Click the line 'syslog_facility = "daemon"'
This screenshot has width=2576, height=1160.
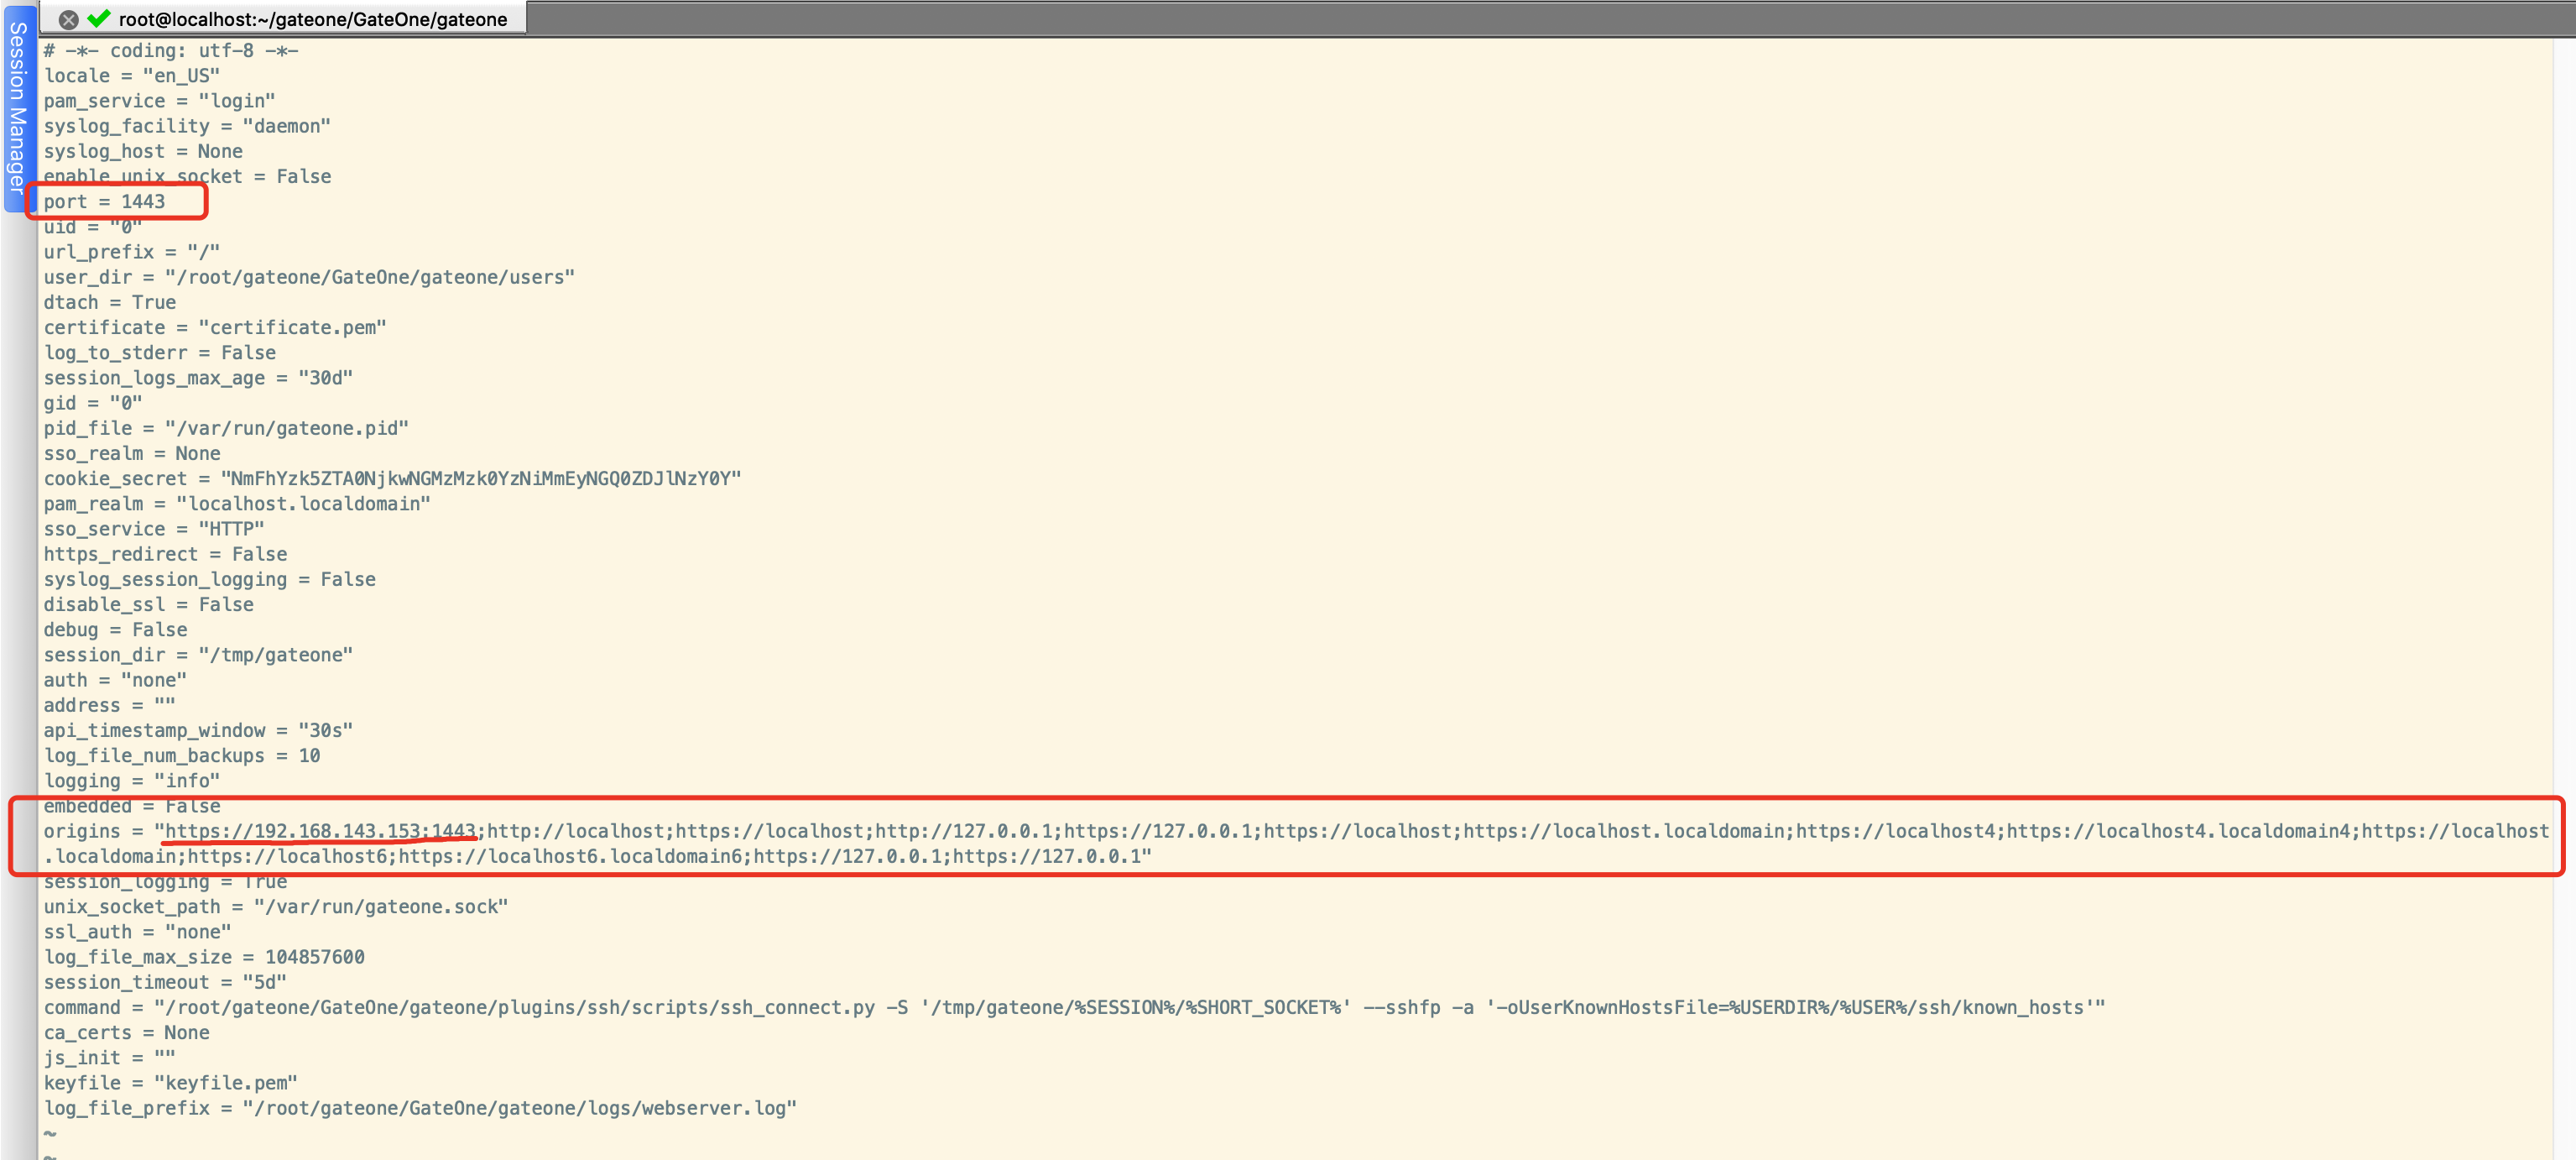coord(187,126)
